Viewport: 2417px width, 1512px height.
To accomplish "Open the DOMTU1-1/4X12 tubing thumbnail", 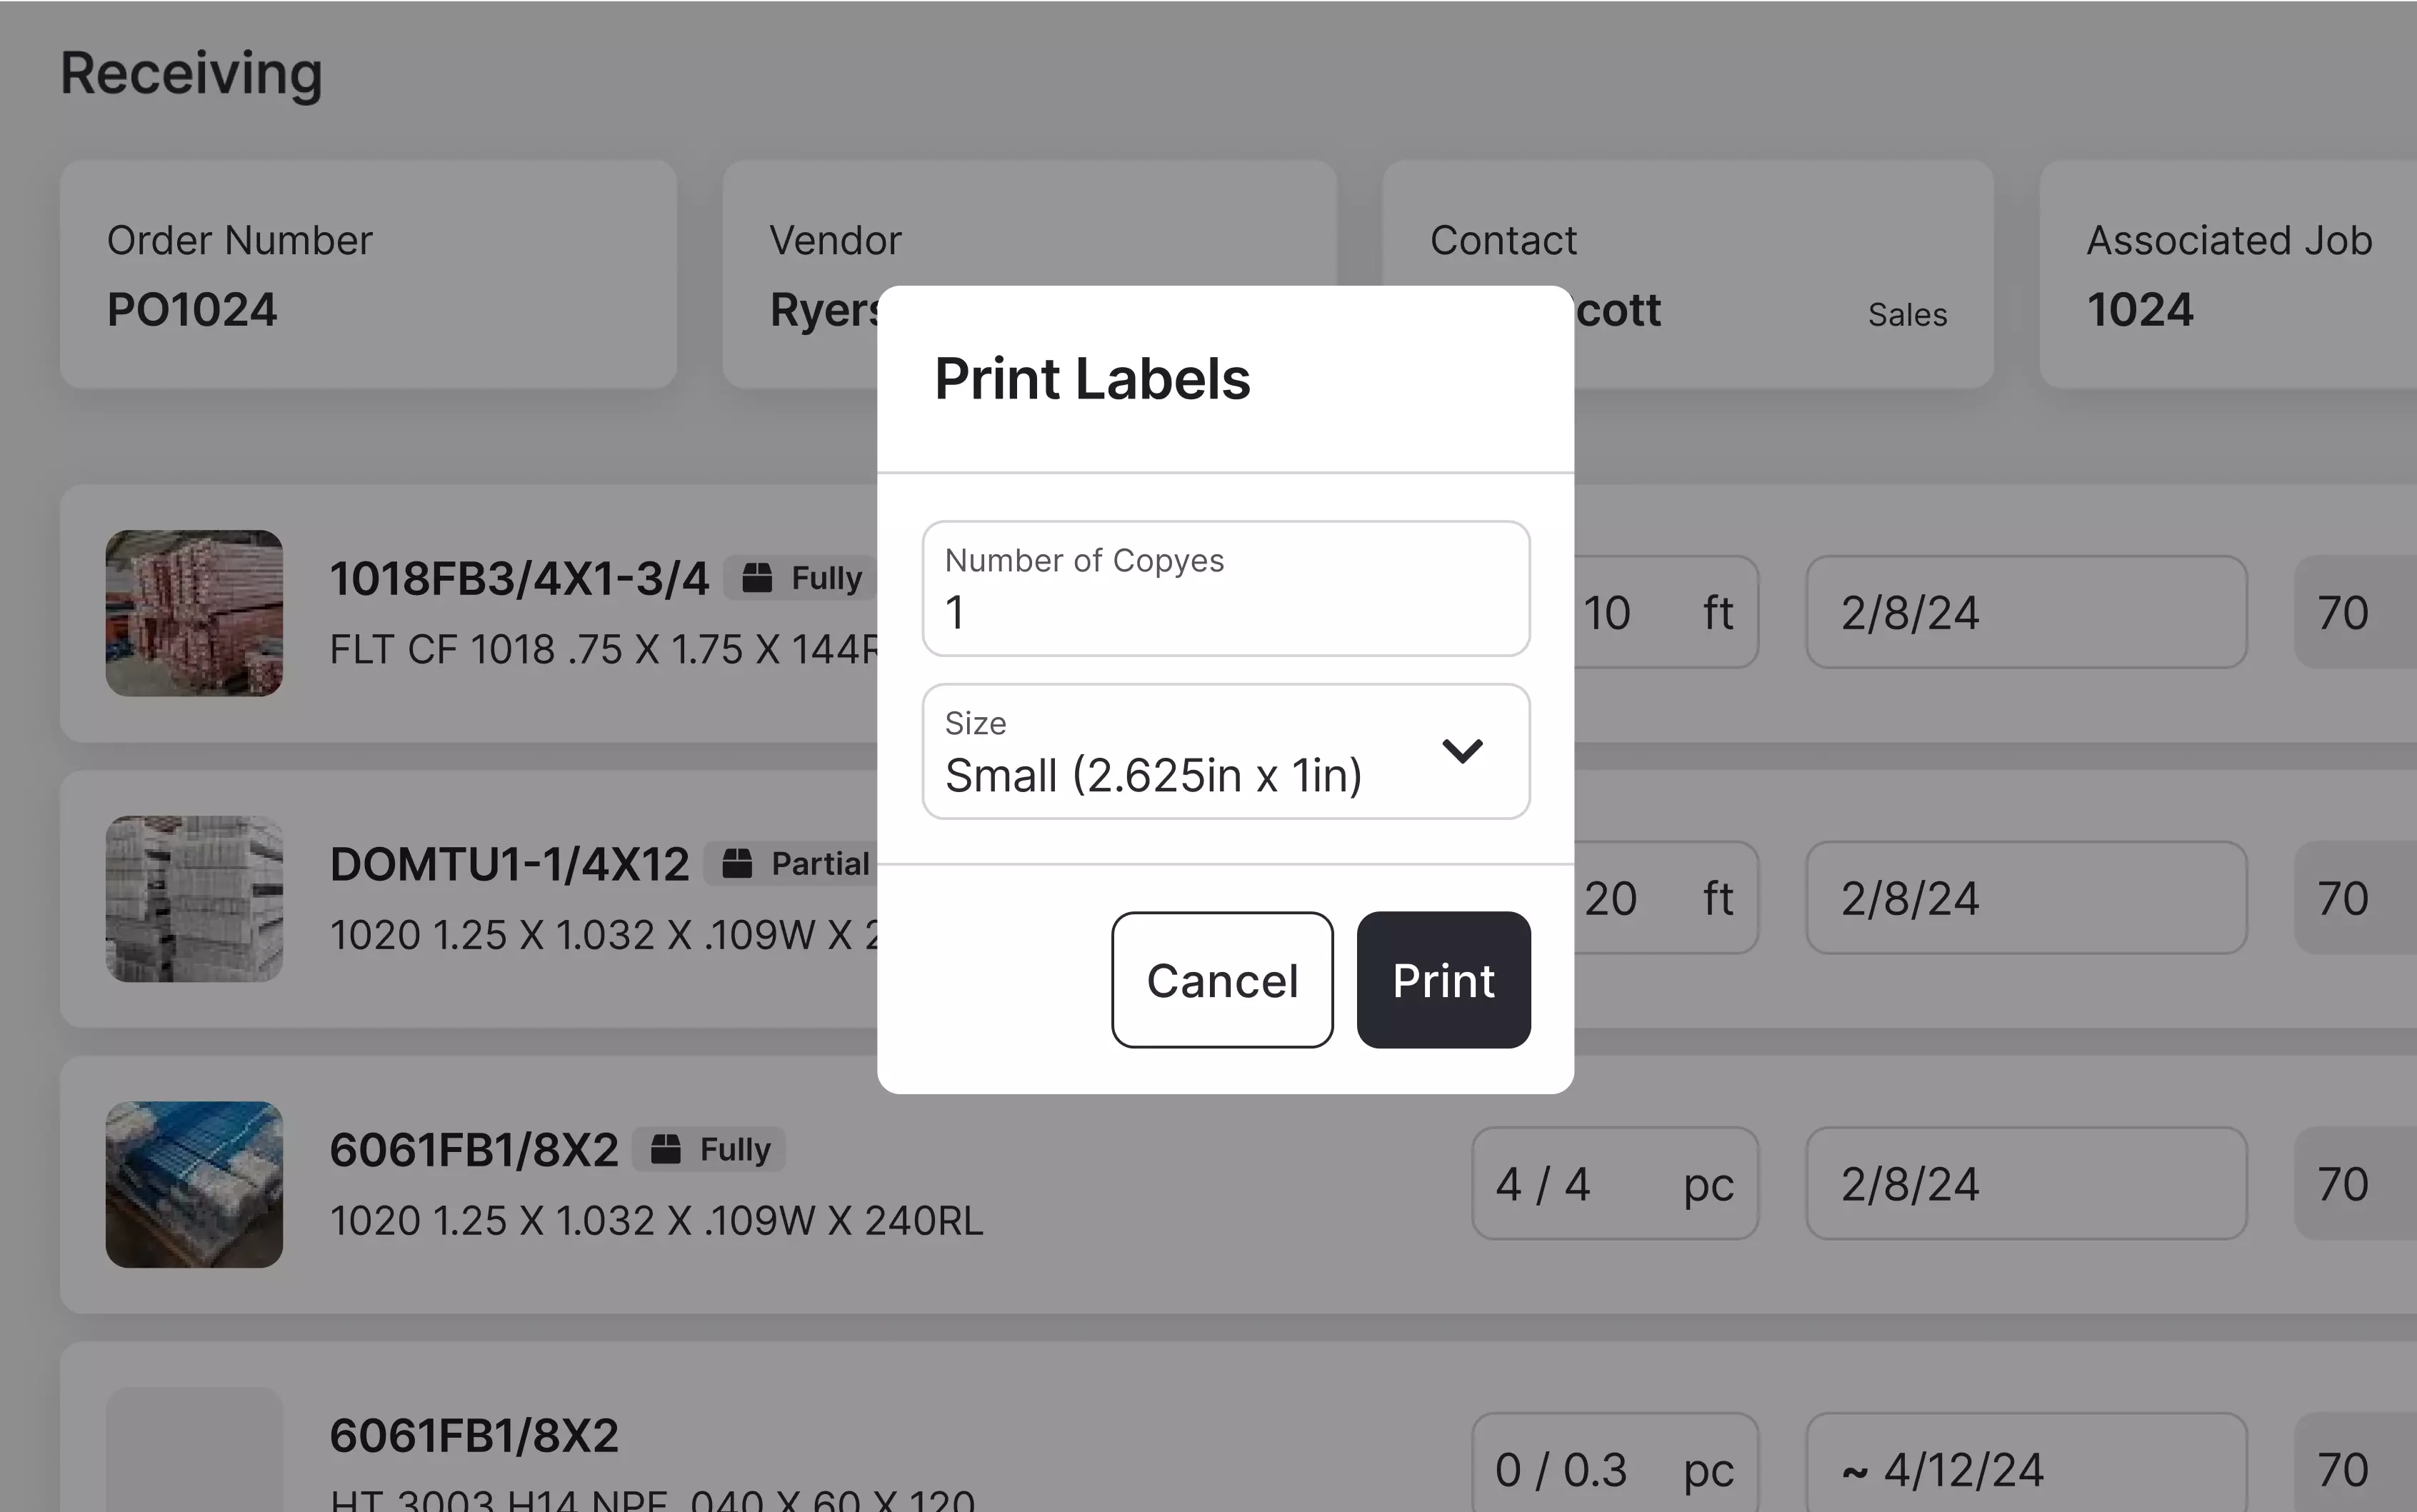I will pos(194,898).
